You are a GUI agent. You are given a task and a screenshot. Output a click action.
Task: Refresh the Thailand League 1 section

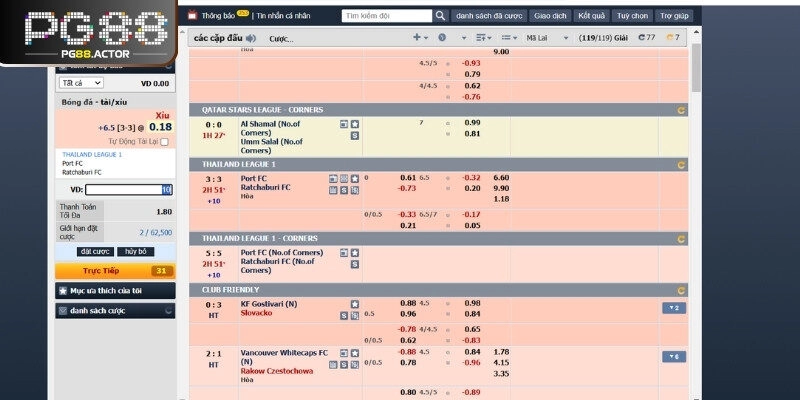(x=682, y=164)
